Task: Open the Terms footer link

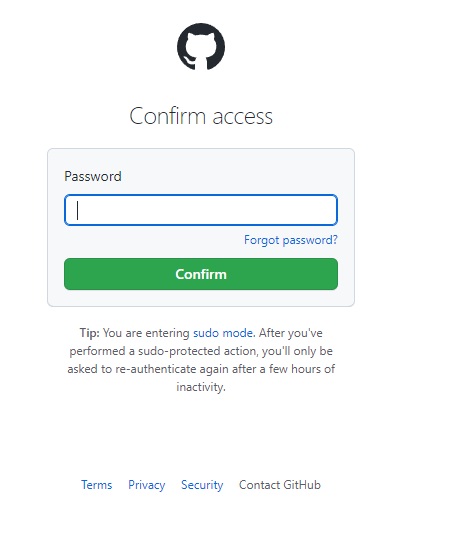Action: click(x=97, y=485)
